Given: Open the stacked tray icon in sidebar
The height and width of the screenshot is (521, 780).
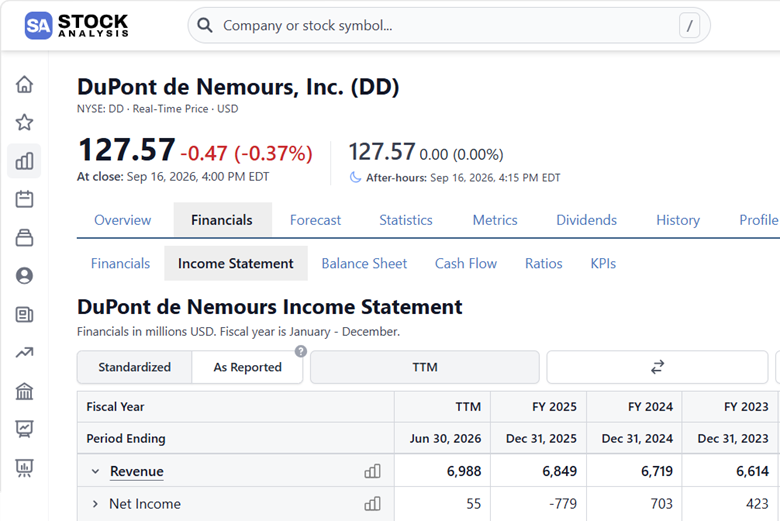Looking at the screenshot, I should [24, 237].
